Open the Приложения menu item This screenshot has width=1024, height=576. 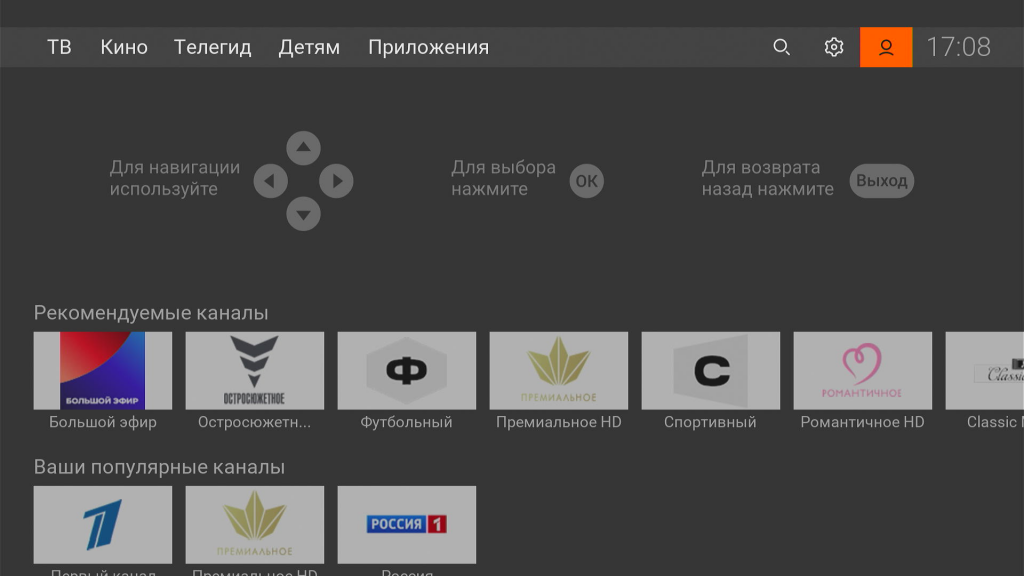click(428, 47)
